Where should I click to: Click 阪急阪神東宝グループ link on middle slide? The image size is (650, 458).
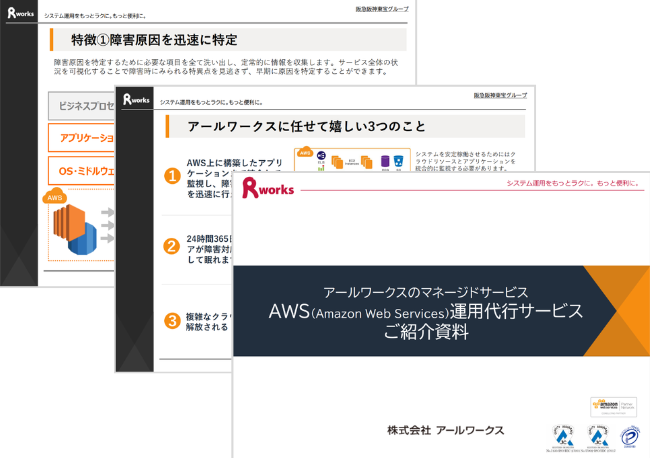pos(500,95)
